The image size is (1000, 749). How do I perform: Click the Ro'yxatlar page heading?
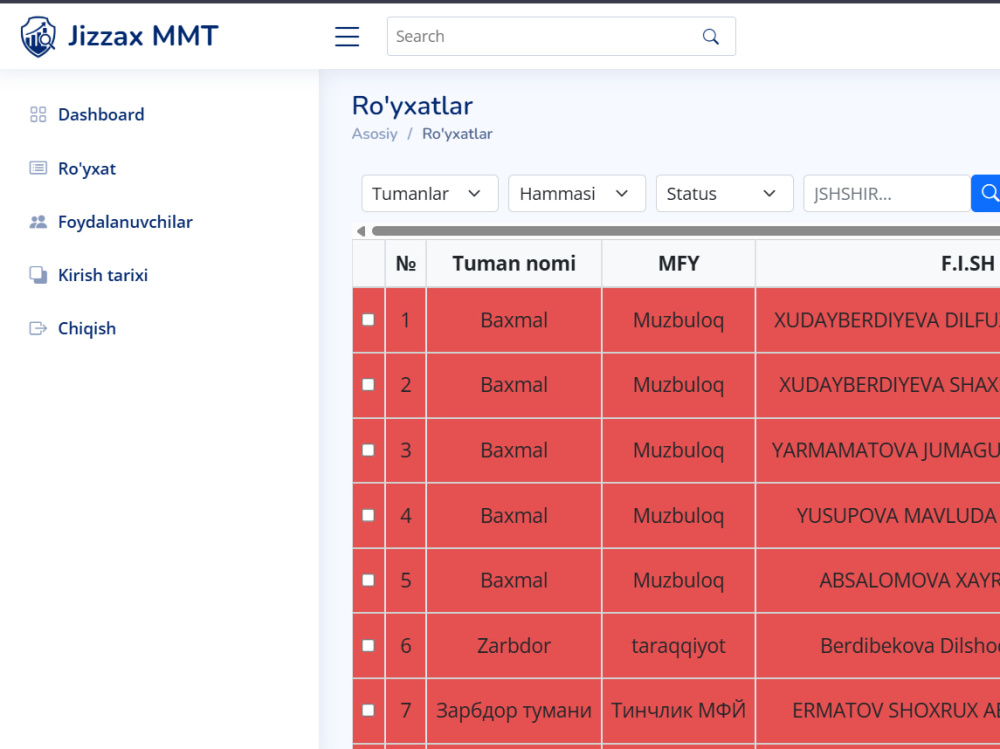pos(412,106)
